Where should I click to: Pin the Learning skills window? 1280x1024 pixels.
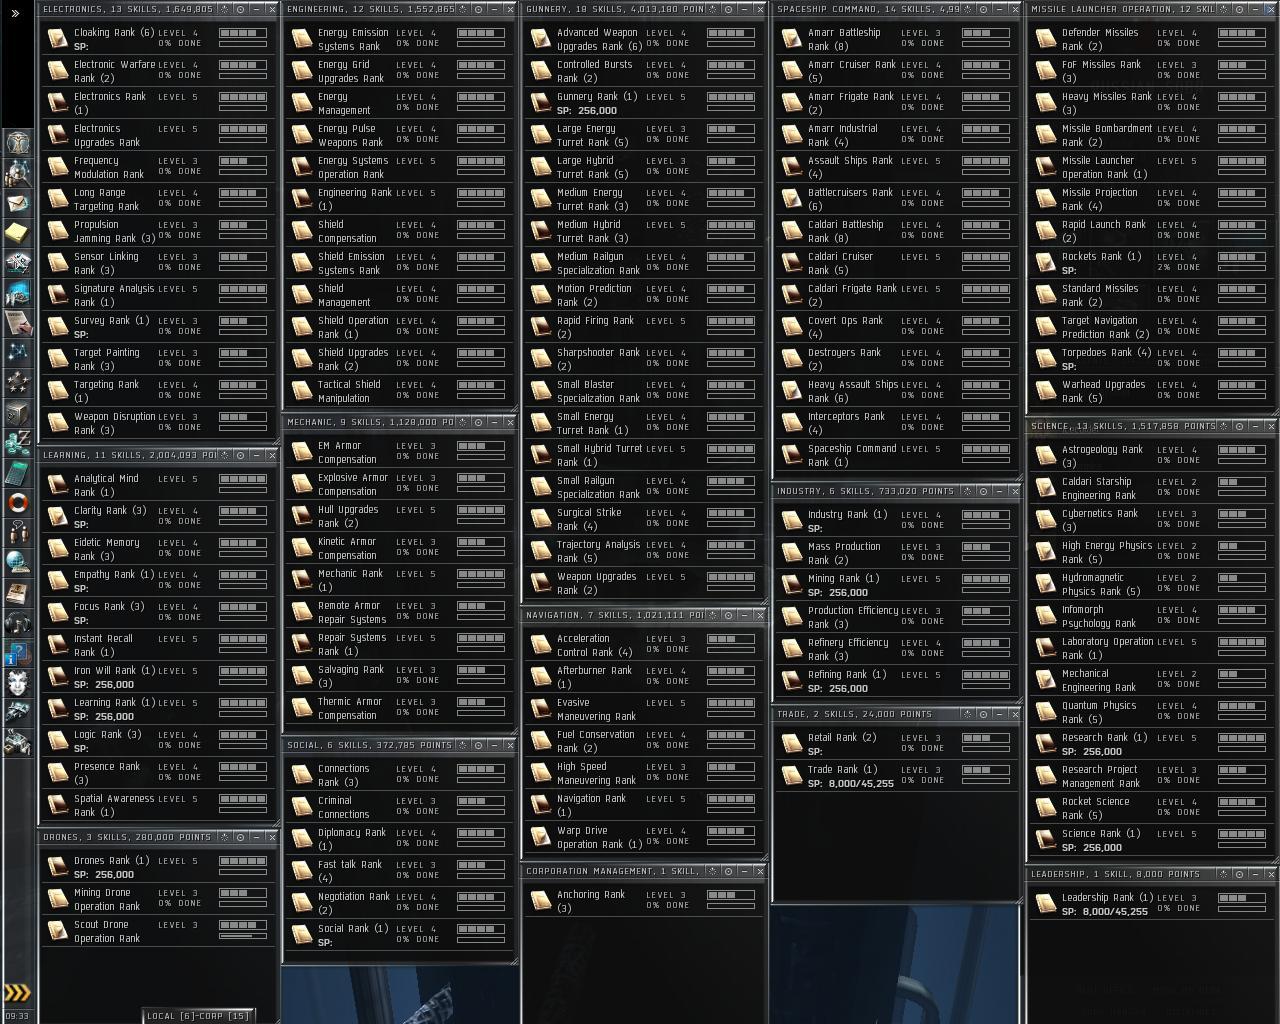pyautogui.click(x=240, y=455)
